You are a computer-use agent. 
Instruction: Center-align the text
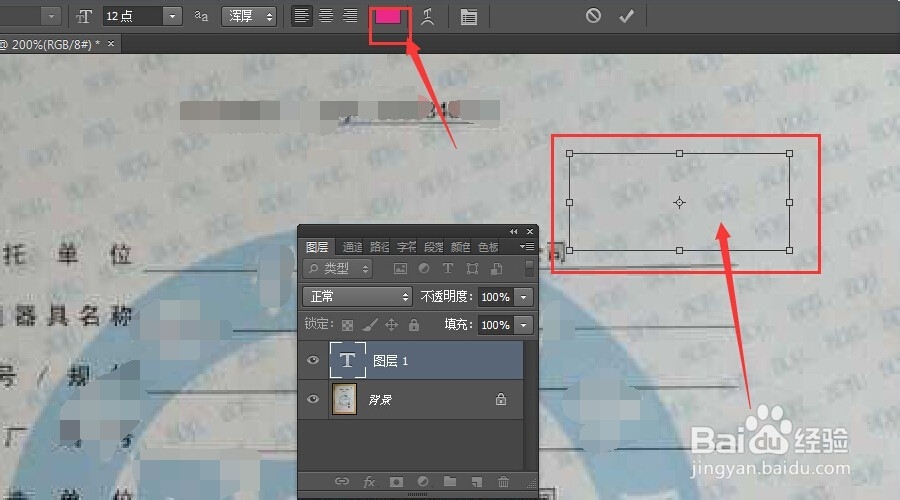point(326,16)
